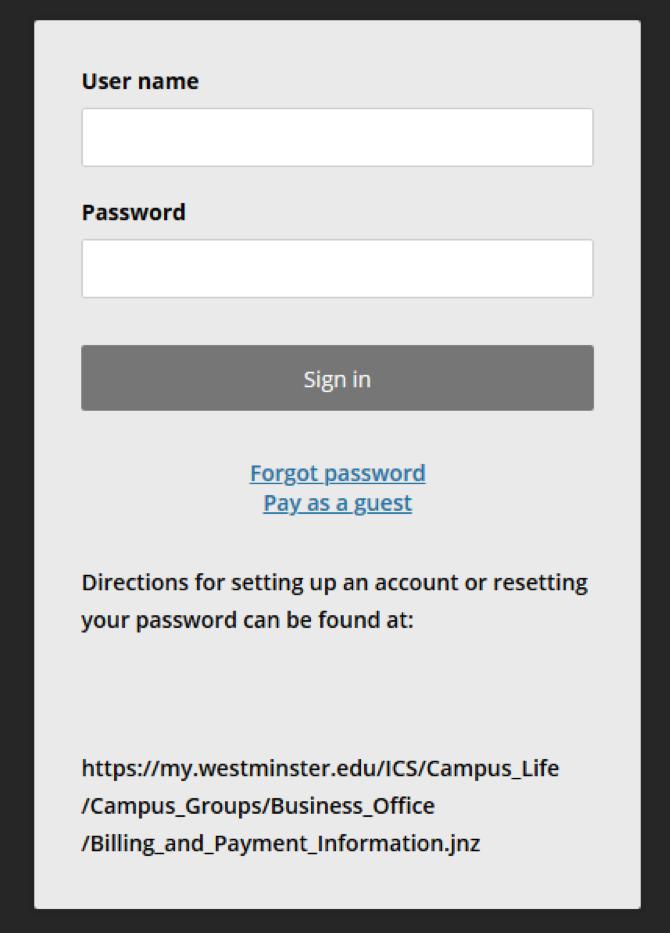Click the bold User name label

click(x=140, y=82)
